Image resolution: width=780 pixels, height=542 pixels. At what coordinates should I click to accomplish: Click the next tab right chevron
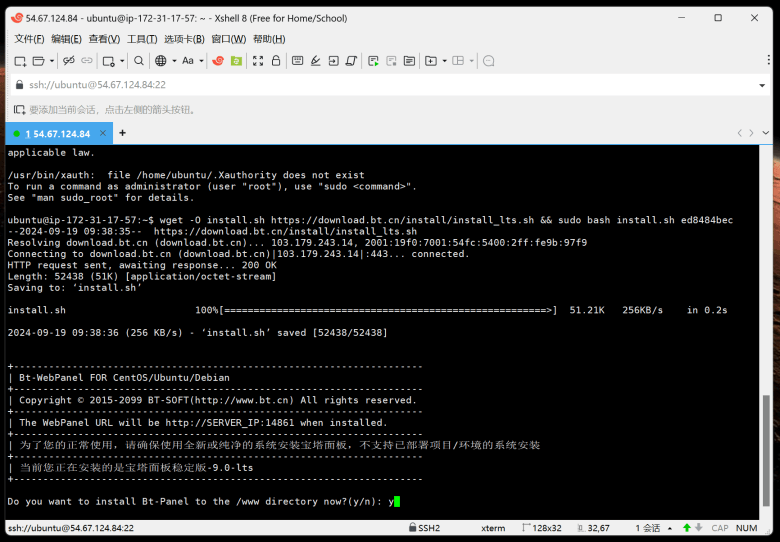point(751,133)
